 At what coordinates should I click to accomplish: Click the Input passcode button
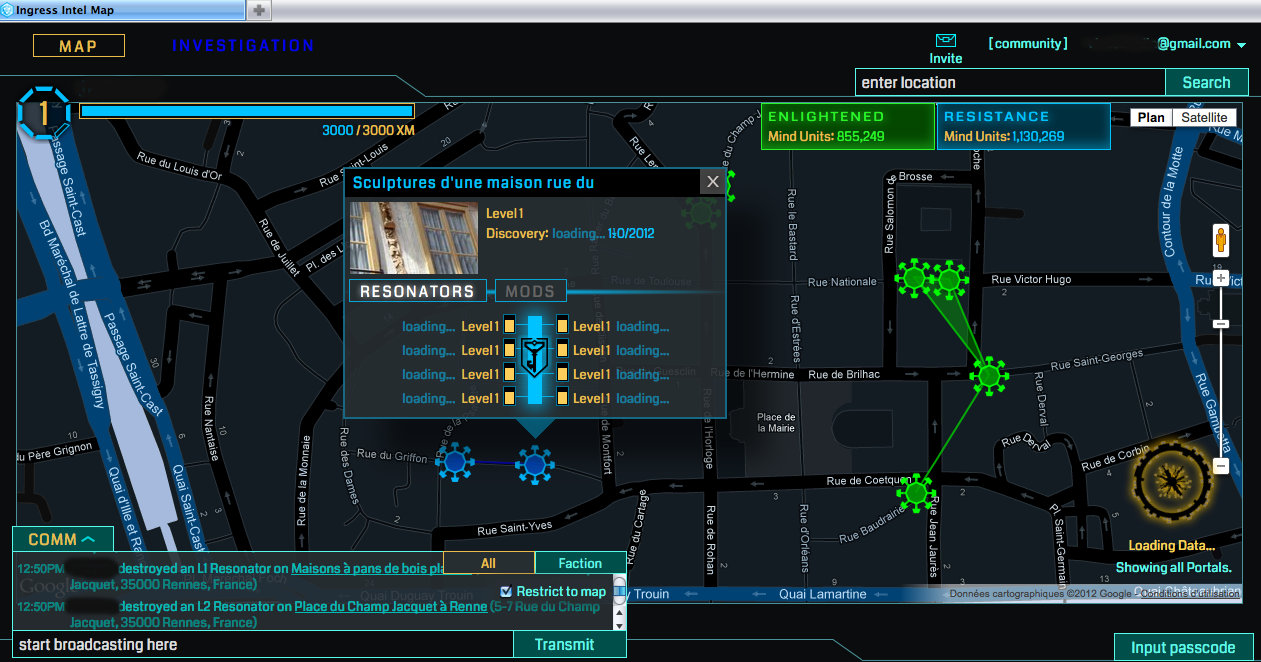tap(1181, 648)
